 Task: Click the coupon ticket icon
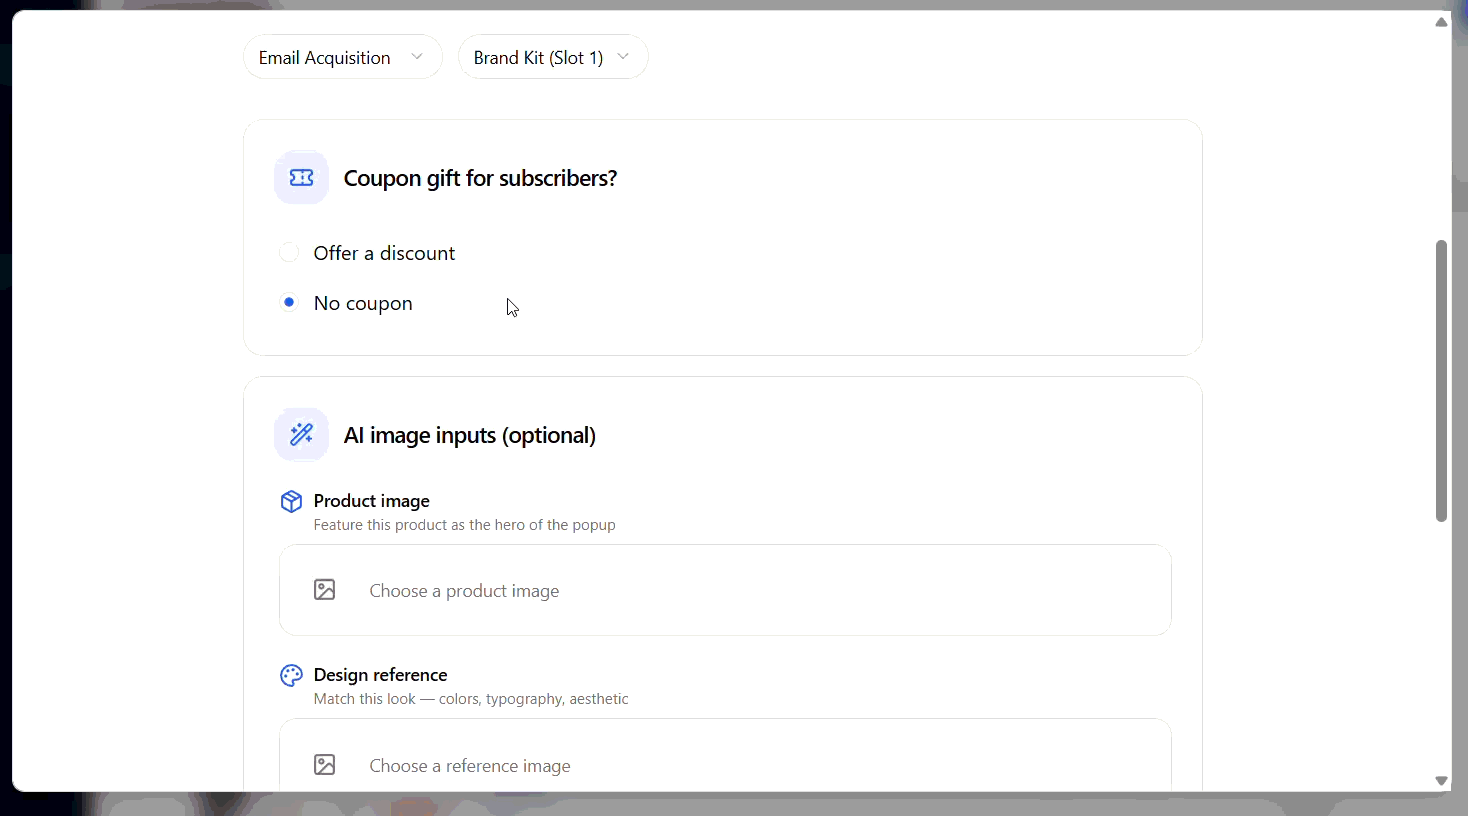(301, 178)
